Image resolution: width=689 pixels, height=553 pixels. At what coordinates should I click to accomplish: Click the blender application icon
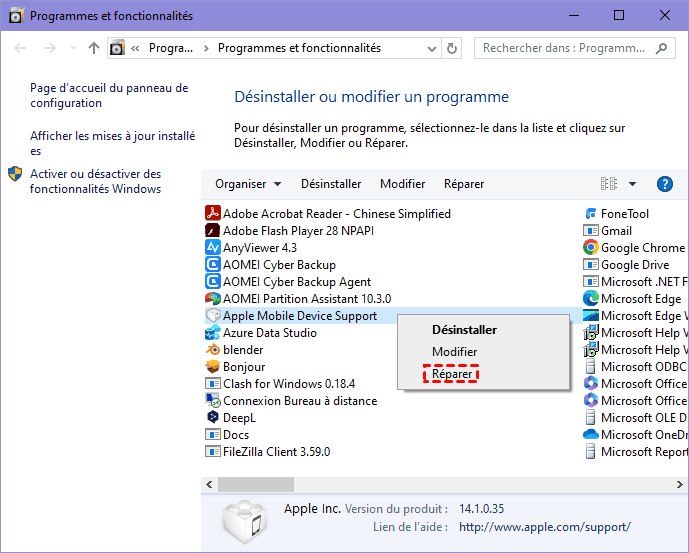pos(212,350)
